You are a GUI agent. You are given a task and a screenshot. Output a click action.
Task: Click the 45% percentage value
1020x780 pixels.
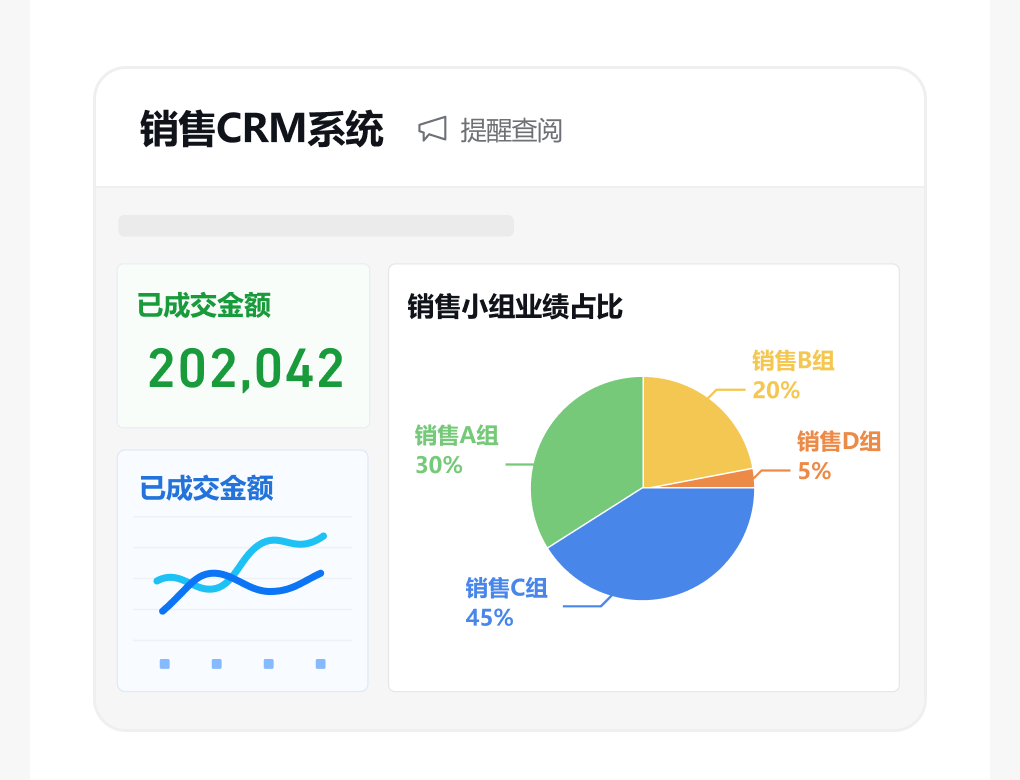pyautogui.click(x=489, y=617)
